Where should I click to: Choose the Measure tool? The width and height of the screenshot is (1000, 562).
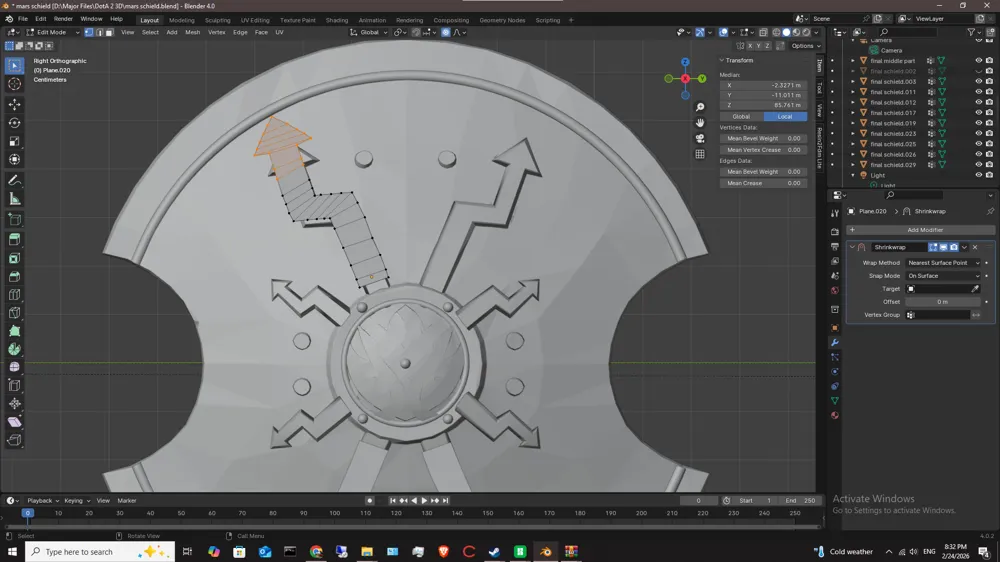coord(15,199)
